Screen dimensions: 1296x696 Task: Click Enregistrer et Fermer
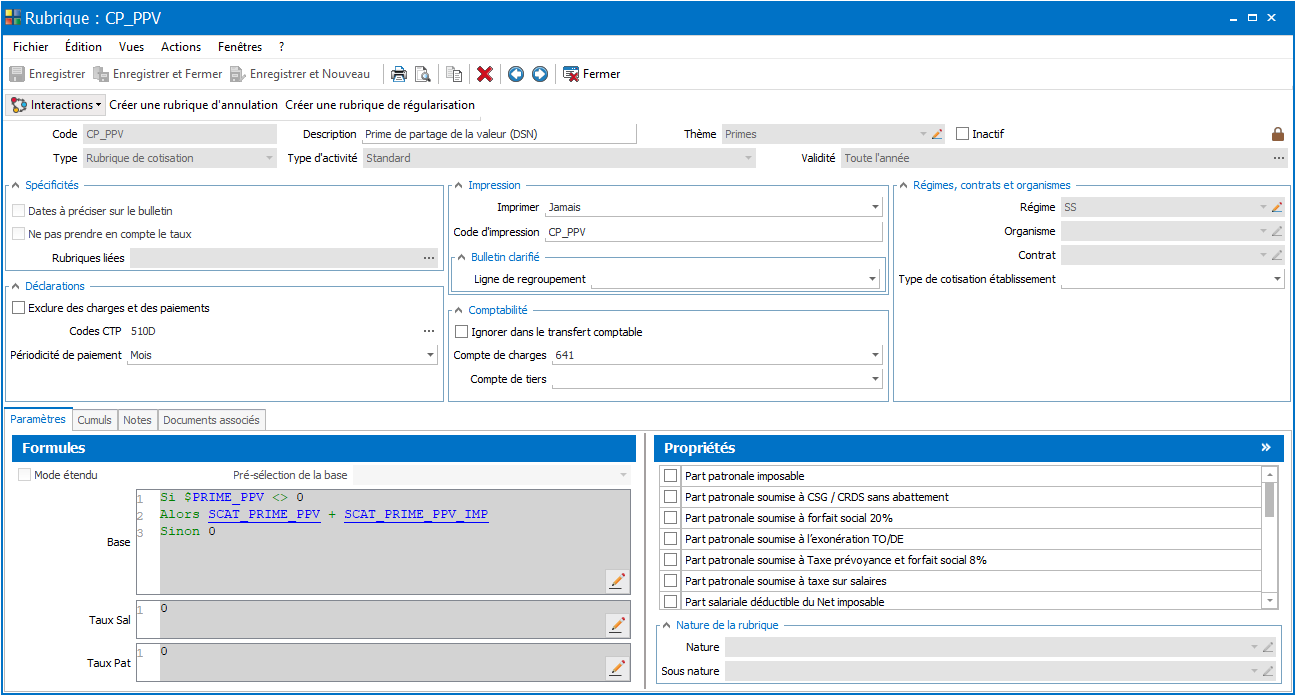pyautogui.click(x=158, y=74)
